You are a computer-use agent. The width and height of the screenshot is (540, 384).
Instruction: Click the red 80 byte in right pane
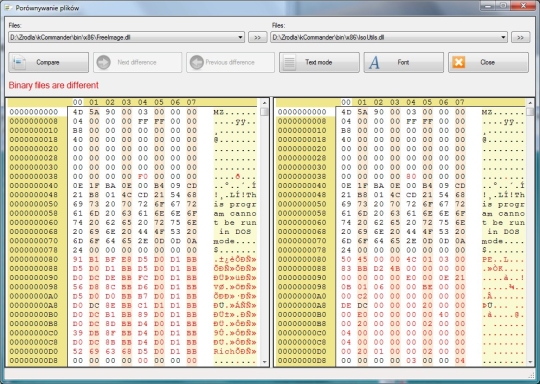(x=411, y=176)
